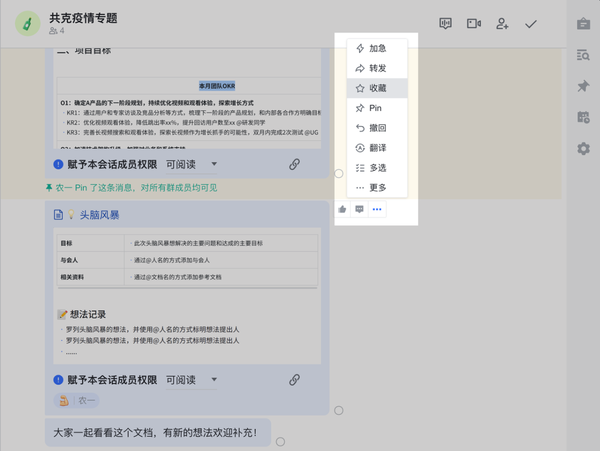Start a video meeting from the header
Image resolution: width=600 pixels, height=451 pixels.
[x=474, y=24]
